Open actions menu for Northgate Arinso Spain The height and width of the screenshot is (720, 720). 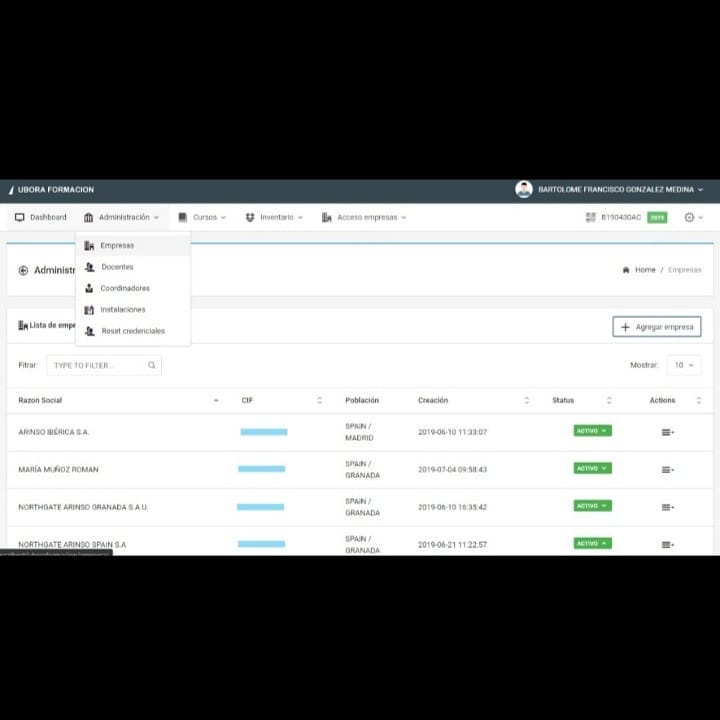click(x=668, y=545)
